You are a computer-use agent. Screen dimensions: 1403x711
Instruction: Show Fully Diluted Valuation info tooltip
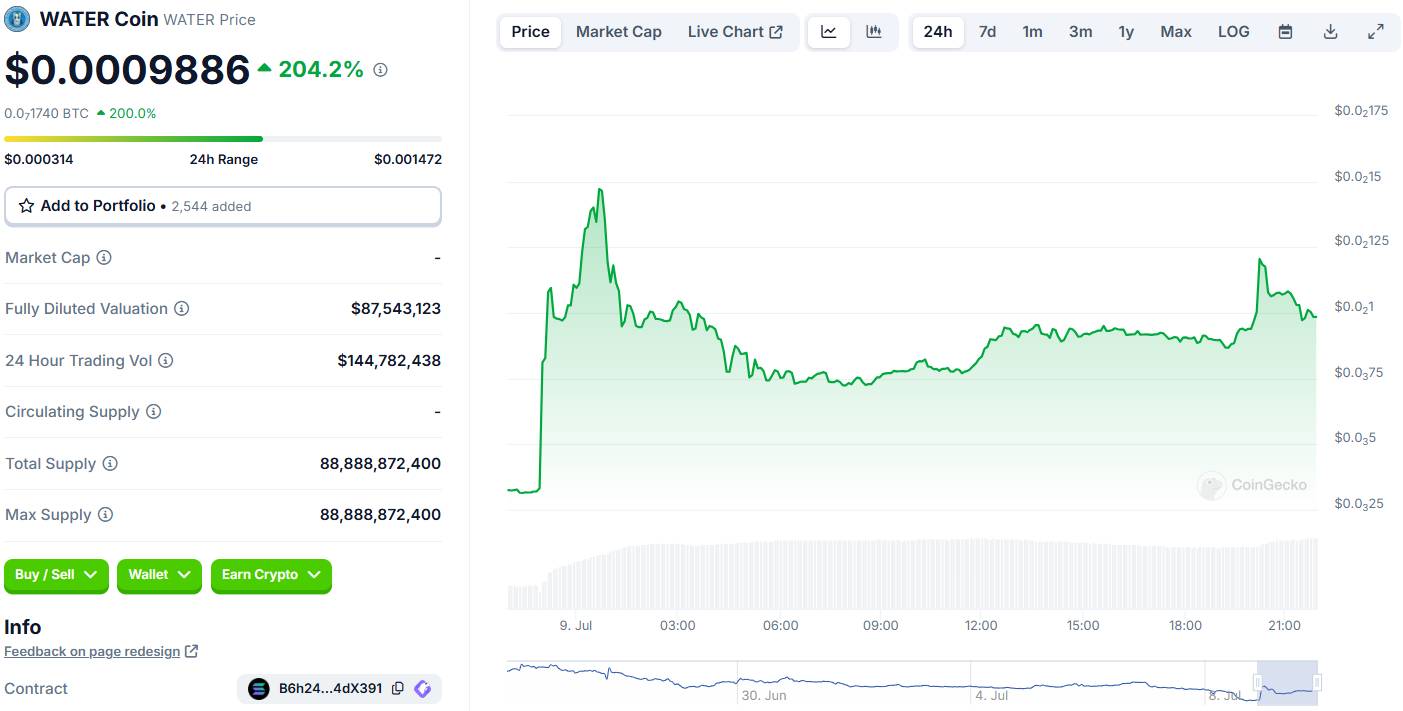click(x=181, y=309)
